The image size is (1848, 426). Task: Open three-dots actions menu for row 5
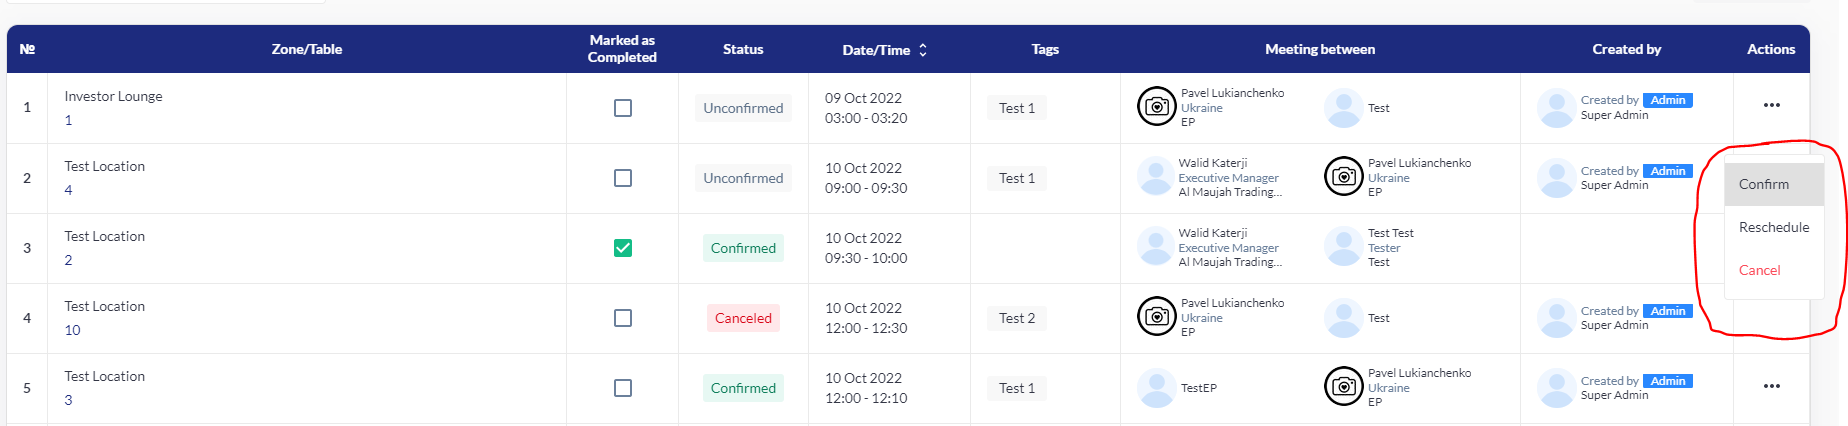[1771, 386]
